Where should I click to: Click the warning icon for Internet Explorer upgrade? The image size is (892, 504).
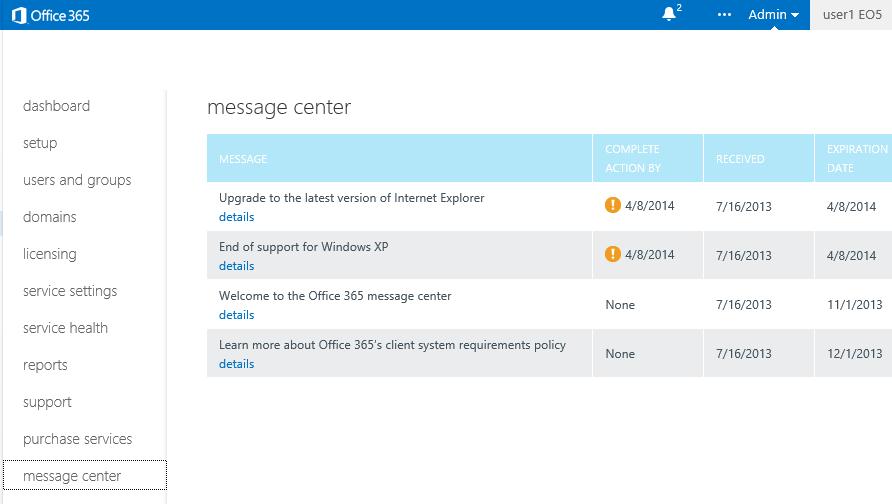[613, 205]
